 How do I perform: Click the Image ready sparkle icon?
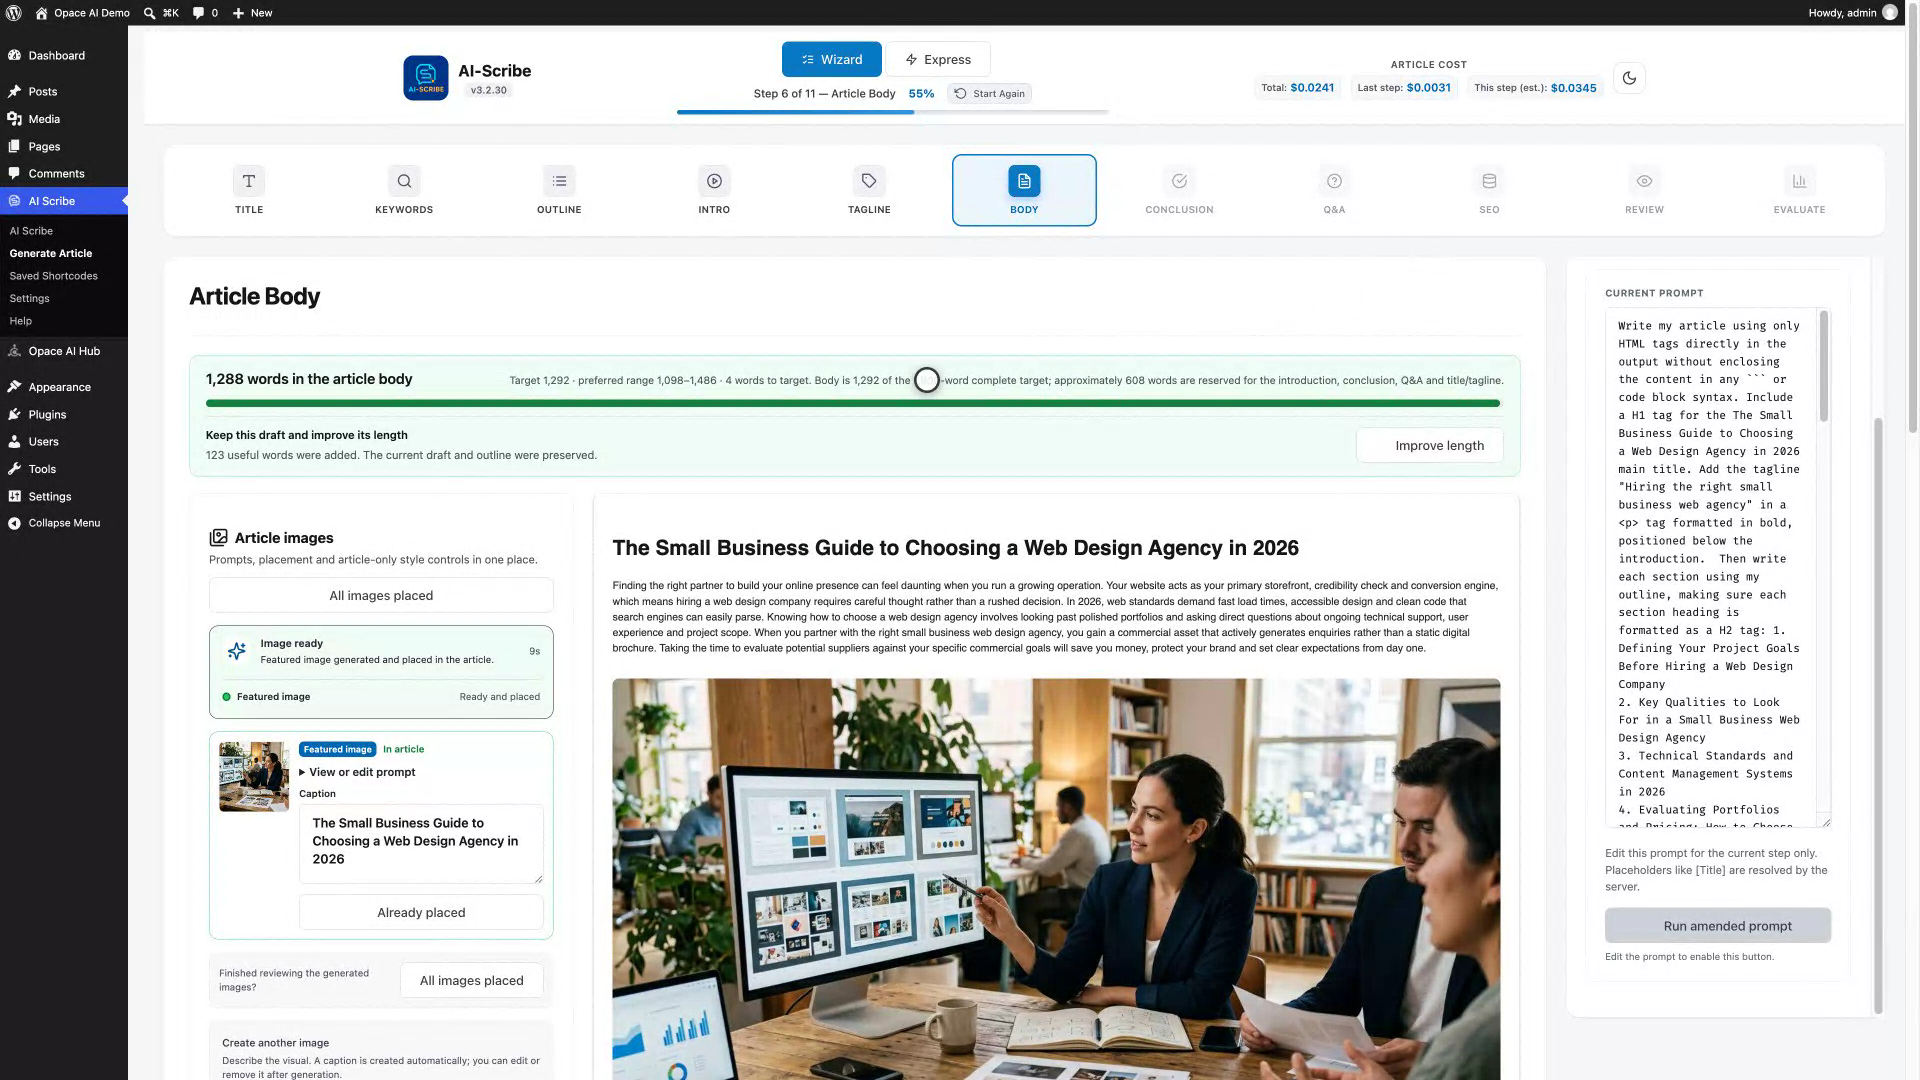click(237, 652)
